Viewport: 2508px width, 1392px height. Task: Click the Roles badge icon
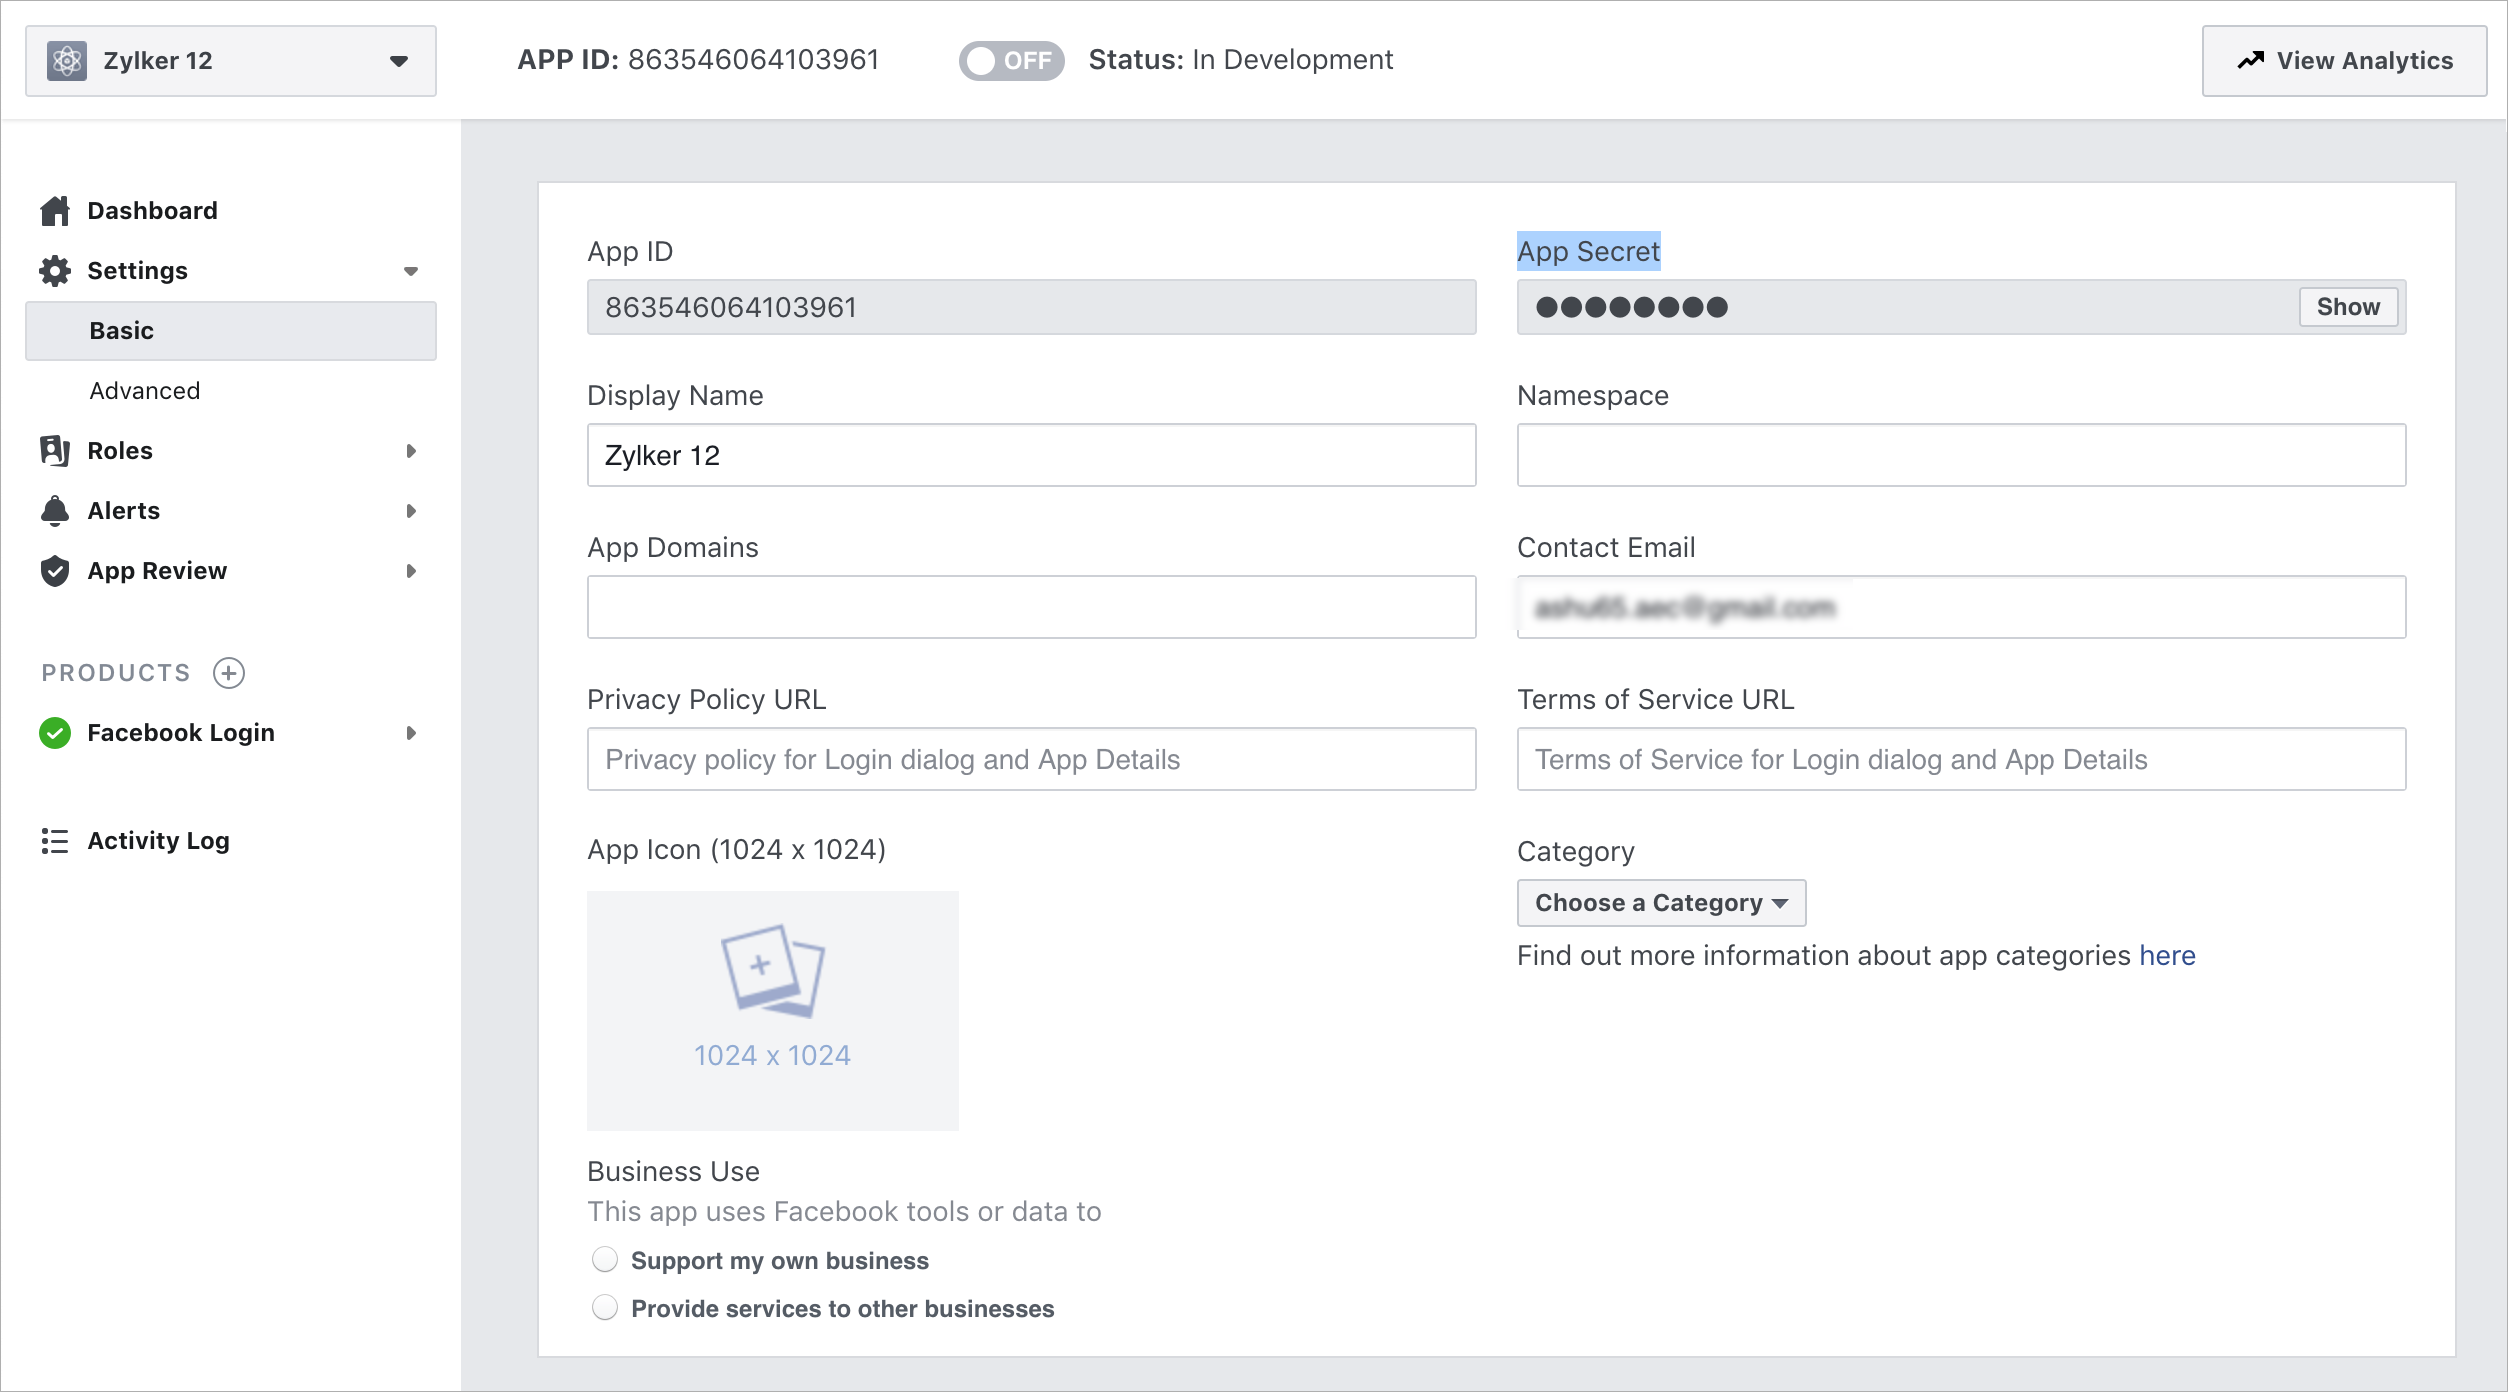(55, 451)
